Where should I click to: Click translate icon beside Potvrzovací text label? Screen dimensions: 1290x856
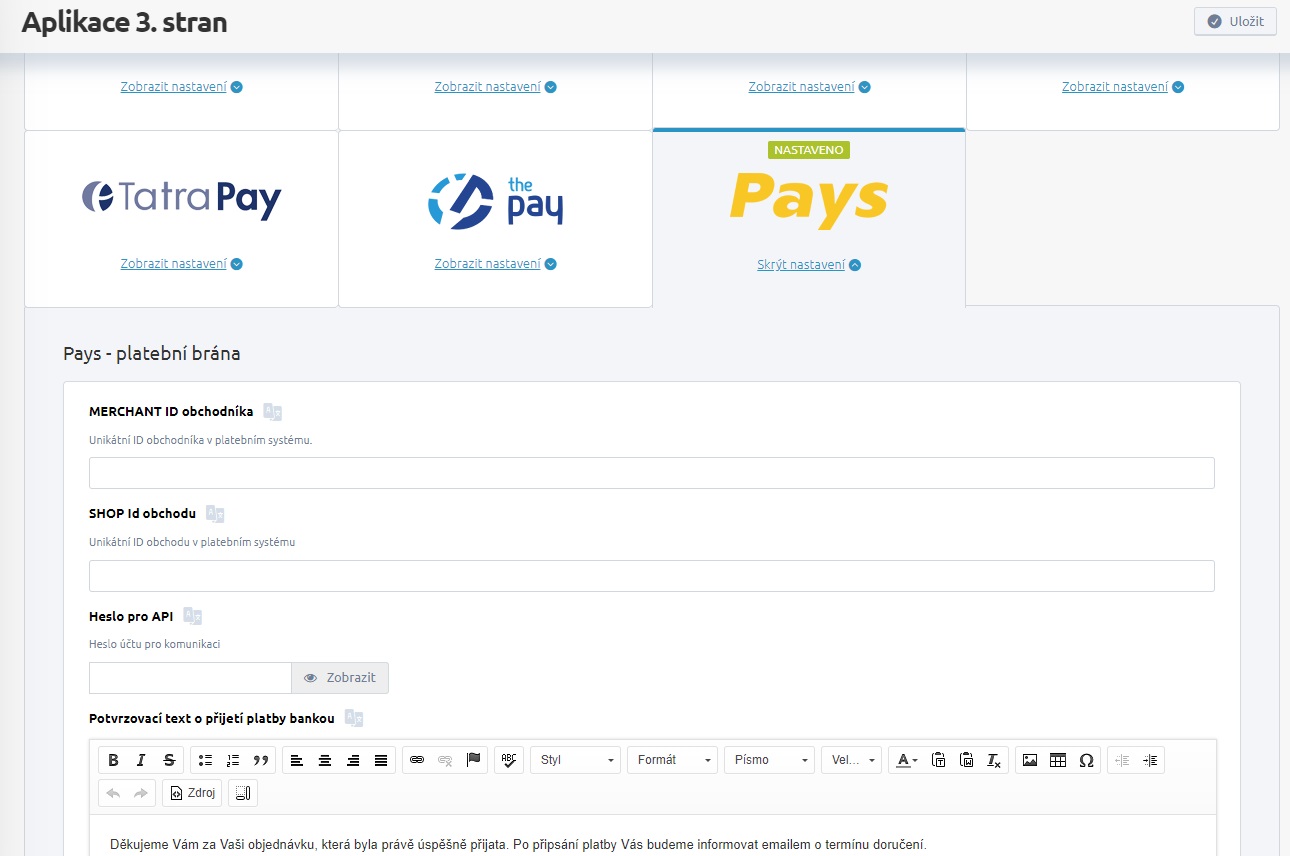click(x=354, y=719)
